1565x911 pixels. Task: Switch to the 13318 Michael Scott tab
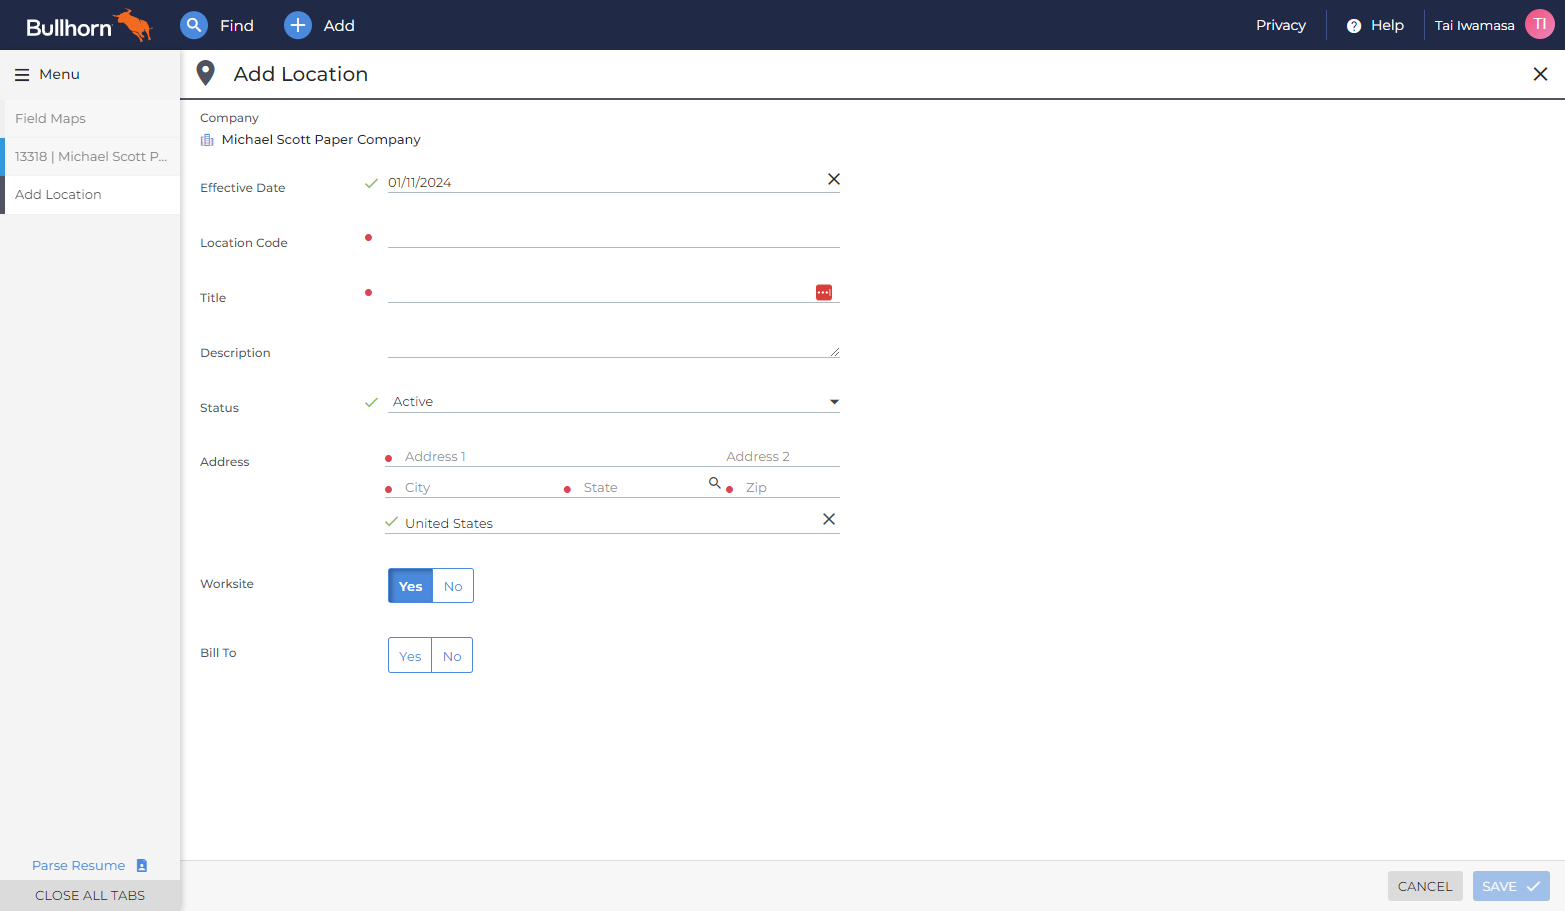90,156
